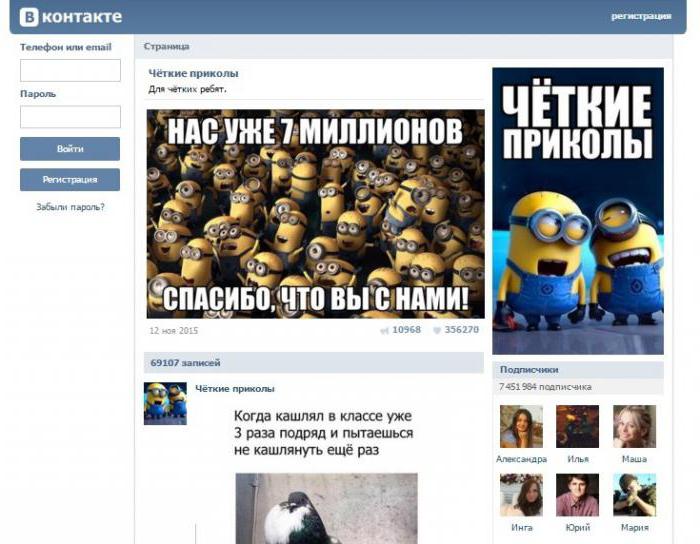Viewport: 700px width, 544px height.
Task: Open the 12 ноя 2015 post date
Action: (x=173, y=331)
